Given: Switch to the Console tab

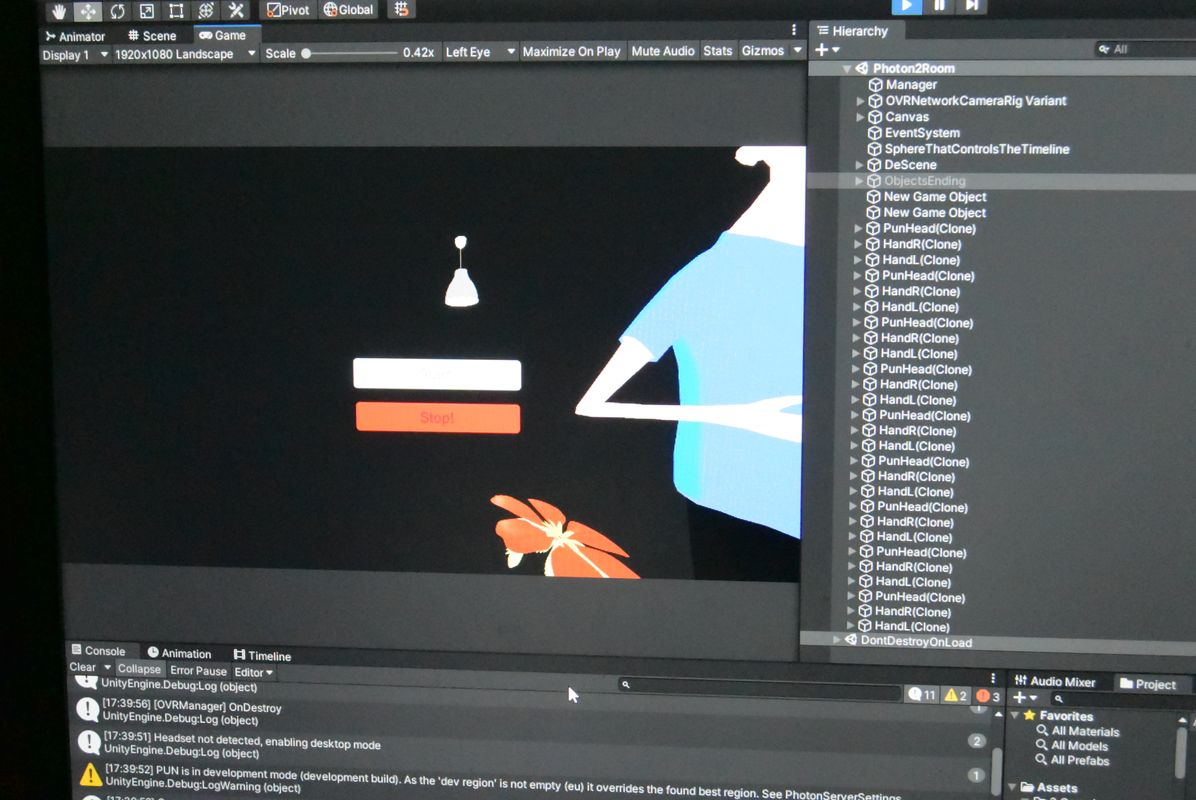Looking at the screenshot, I should [98, 651].
